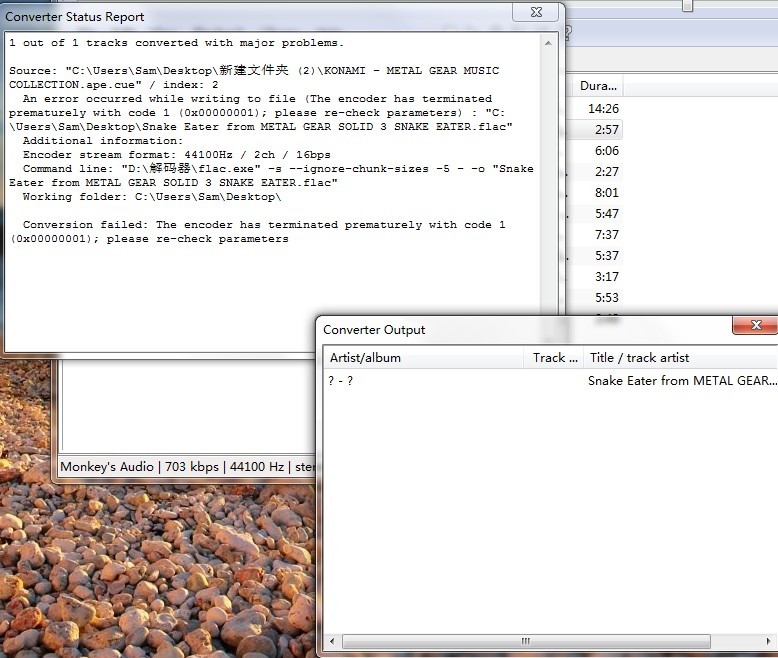Click left arrow of Converter Output scrollbar
The height and width of the screenshot is (658, 778).
[x=332, y=641]
